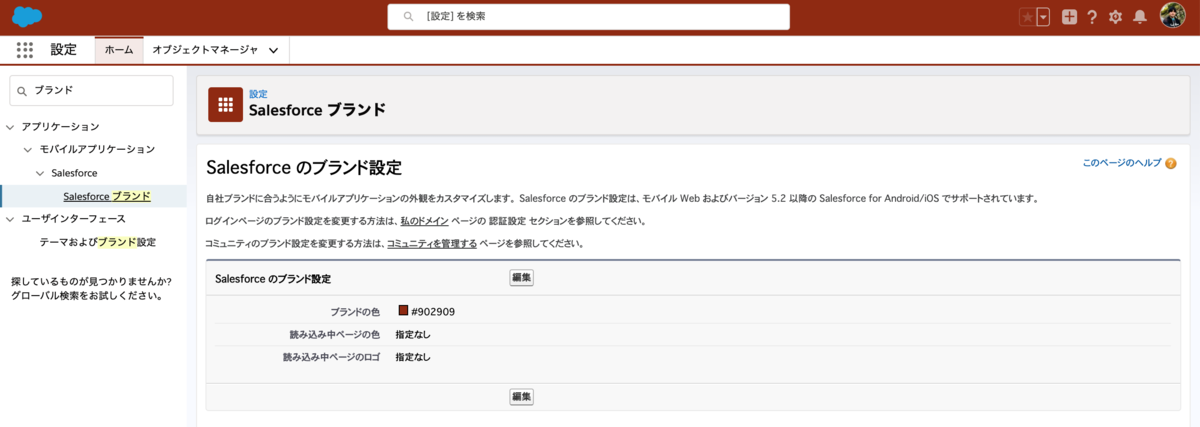Click the #902909 color value text
The height and width of the screenshot is (427, 1200).
click(x=433, y=312)
